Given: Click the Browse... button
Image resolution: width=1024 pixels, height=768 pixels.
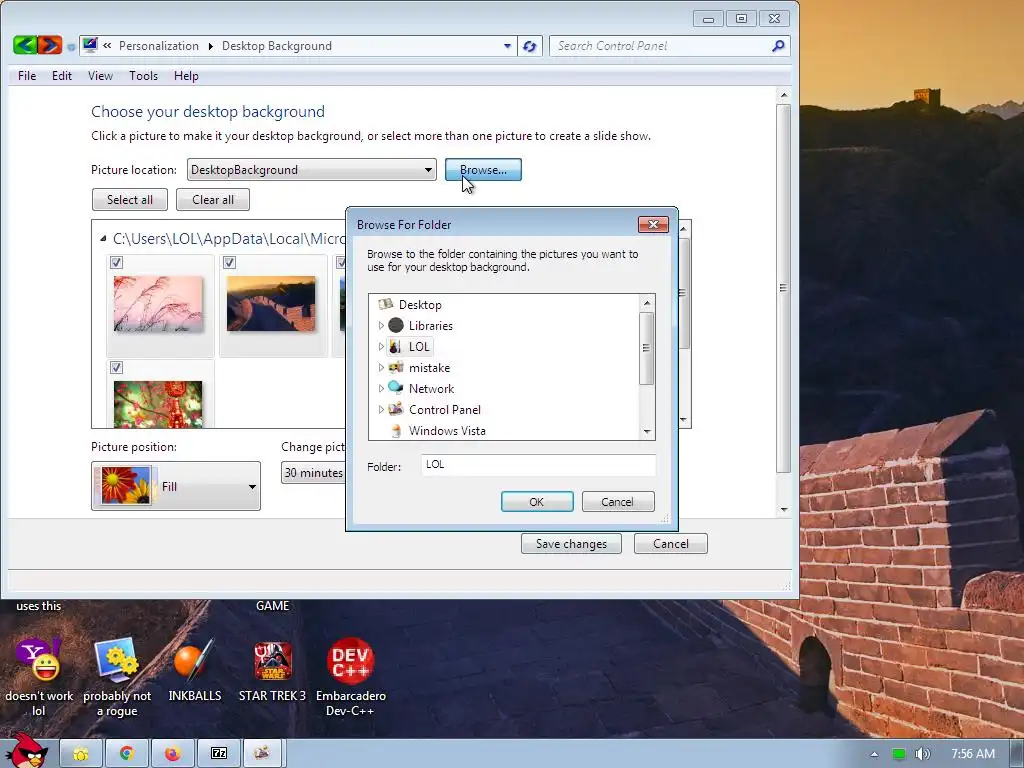Looking at the screenshot, I should tap(483, 170).
